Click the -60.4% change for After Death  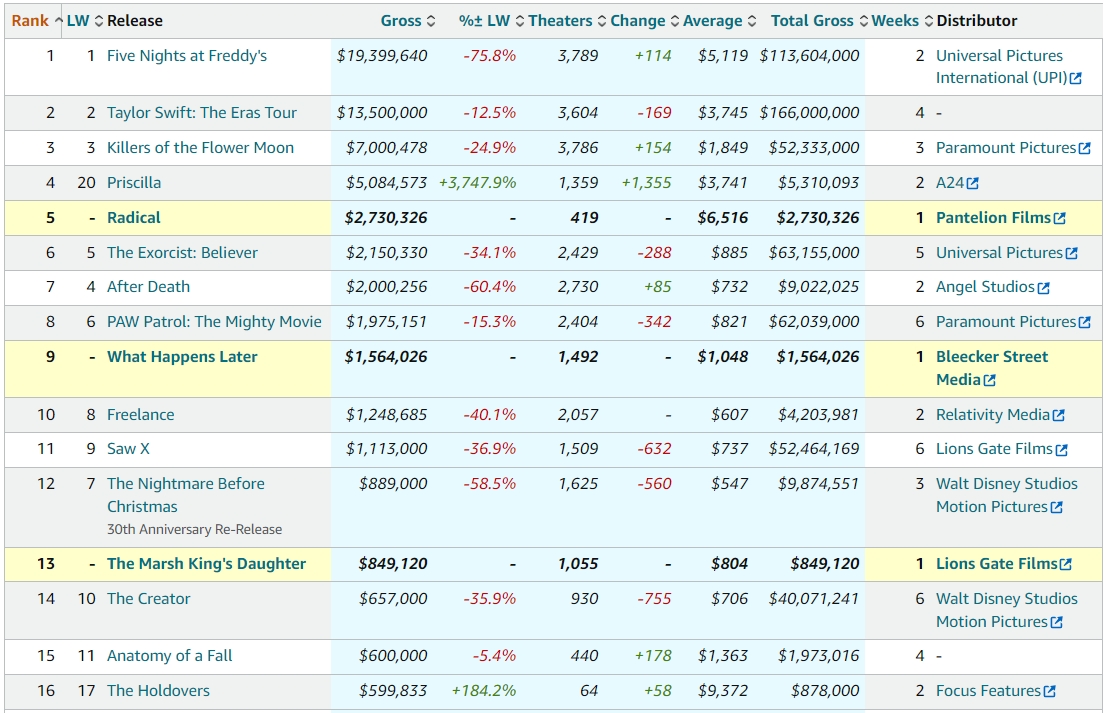click(489, 287)
